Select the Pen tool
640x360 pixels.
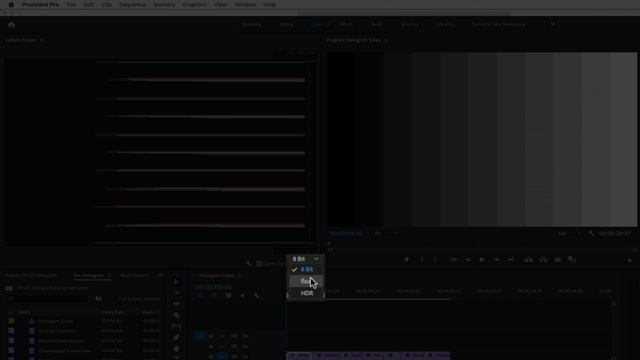point(176,337)
